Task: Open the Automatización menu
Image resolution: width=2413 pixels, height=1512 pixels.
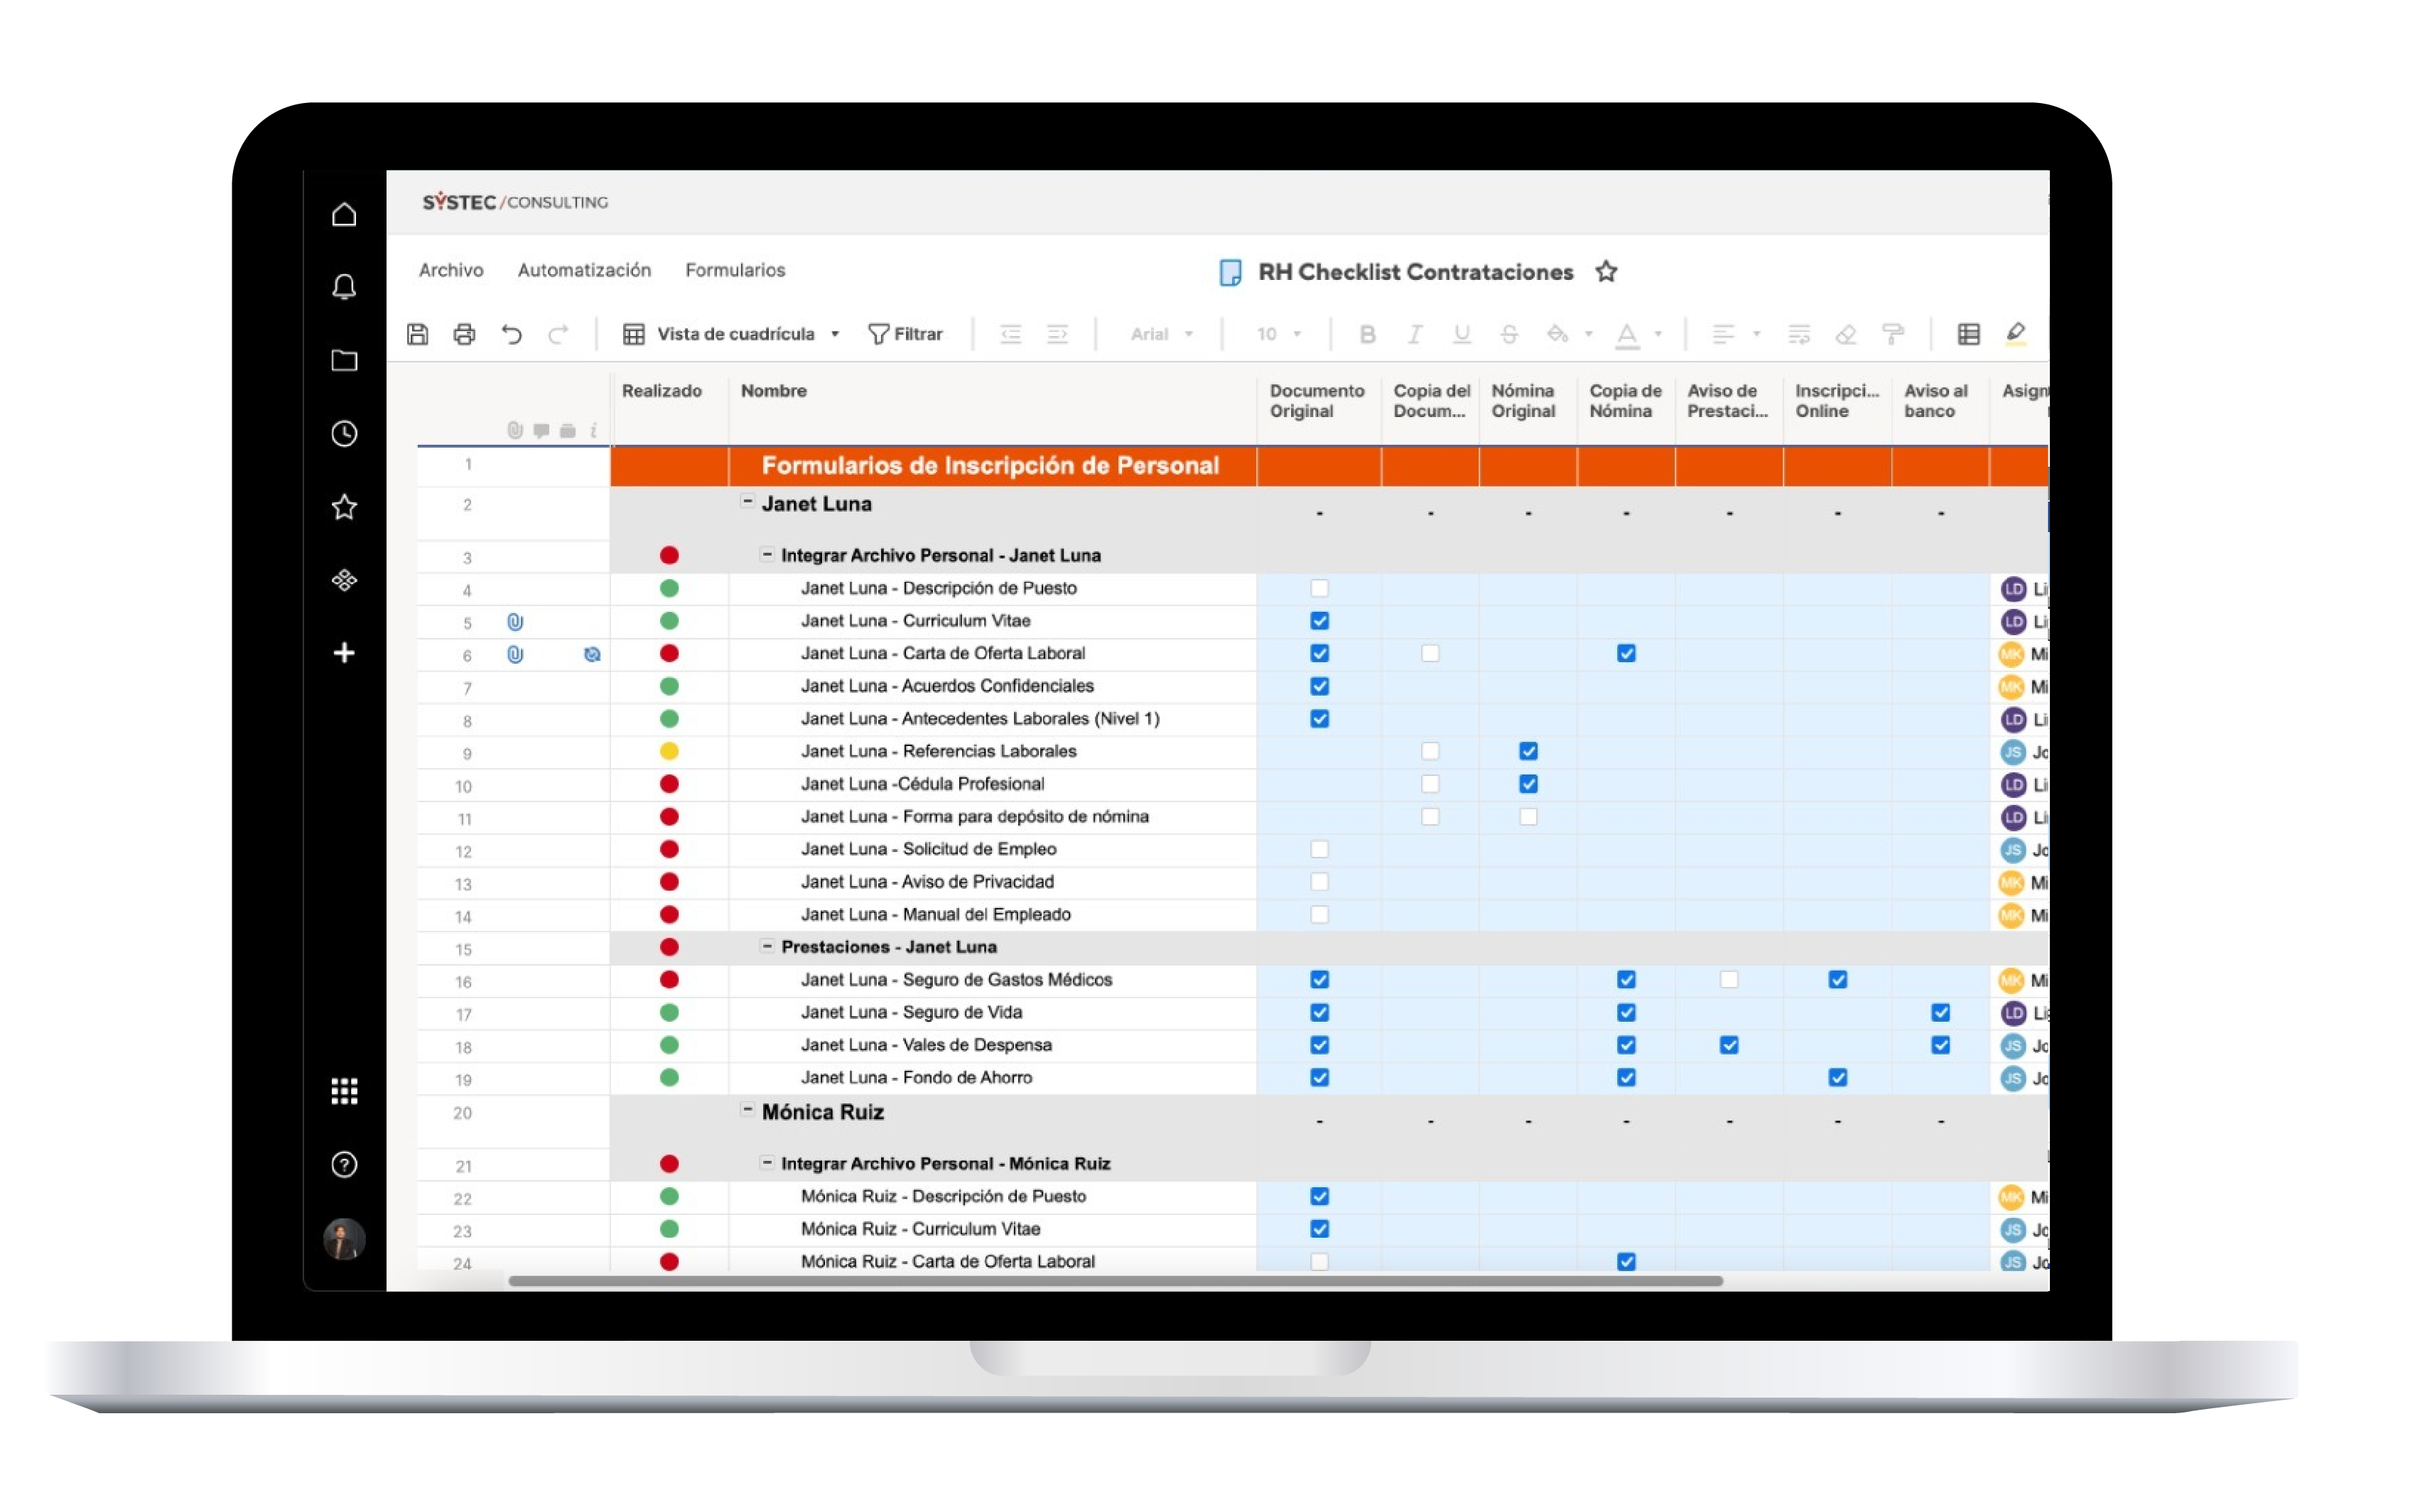Action: pos(584,270)
